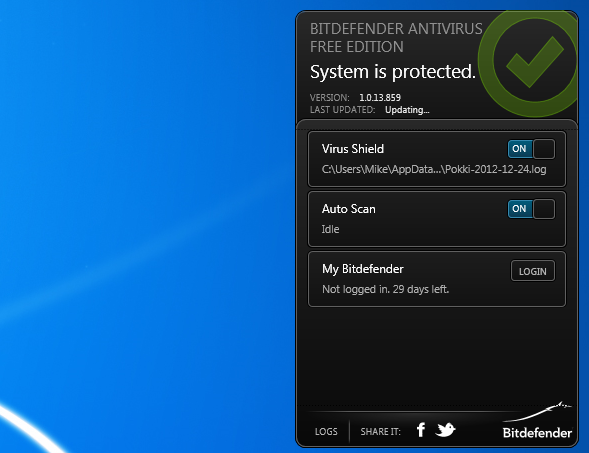Click the Auto Scan Idle status text
The width and height of the screenshot is (589, 453).
pos(330,229)
